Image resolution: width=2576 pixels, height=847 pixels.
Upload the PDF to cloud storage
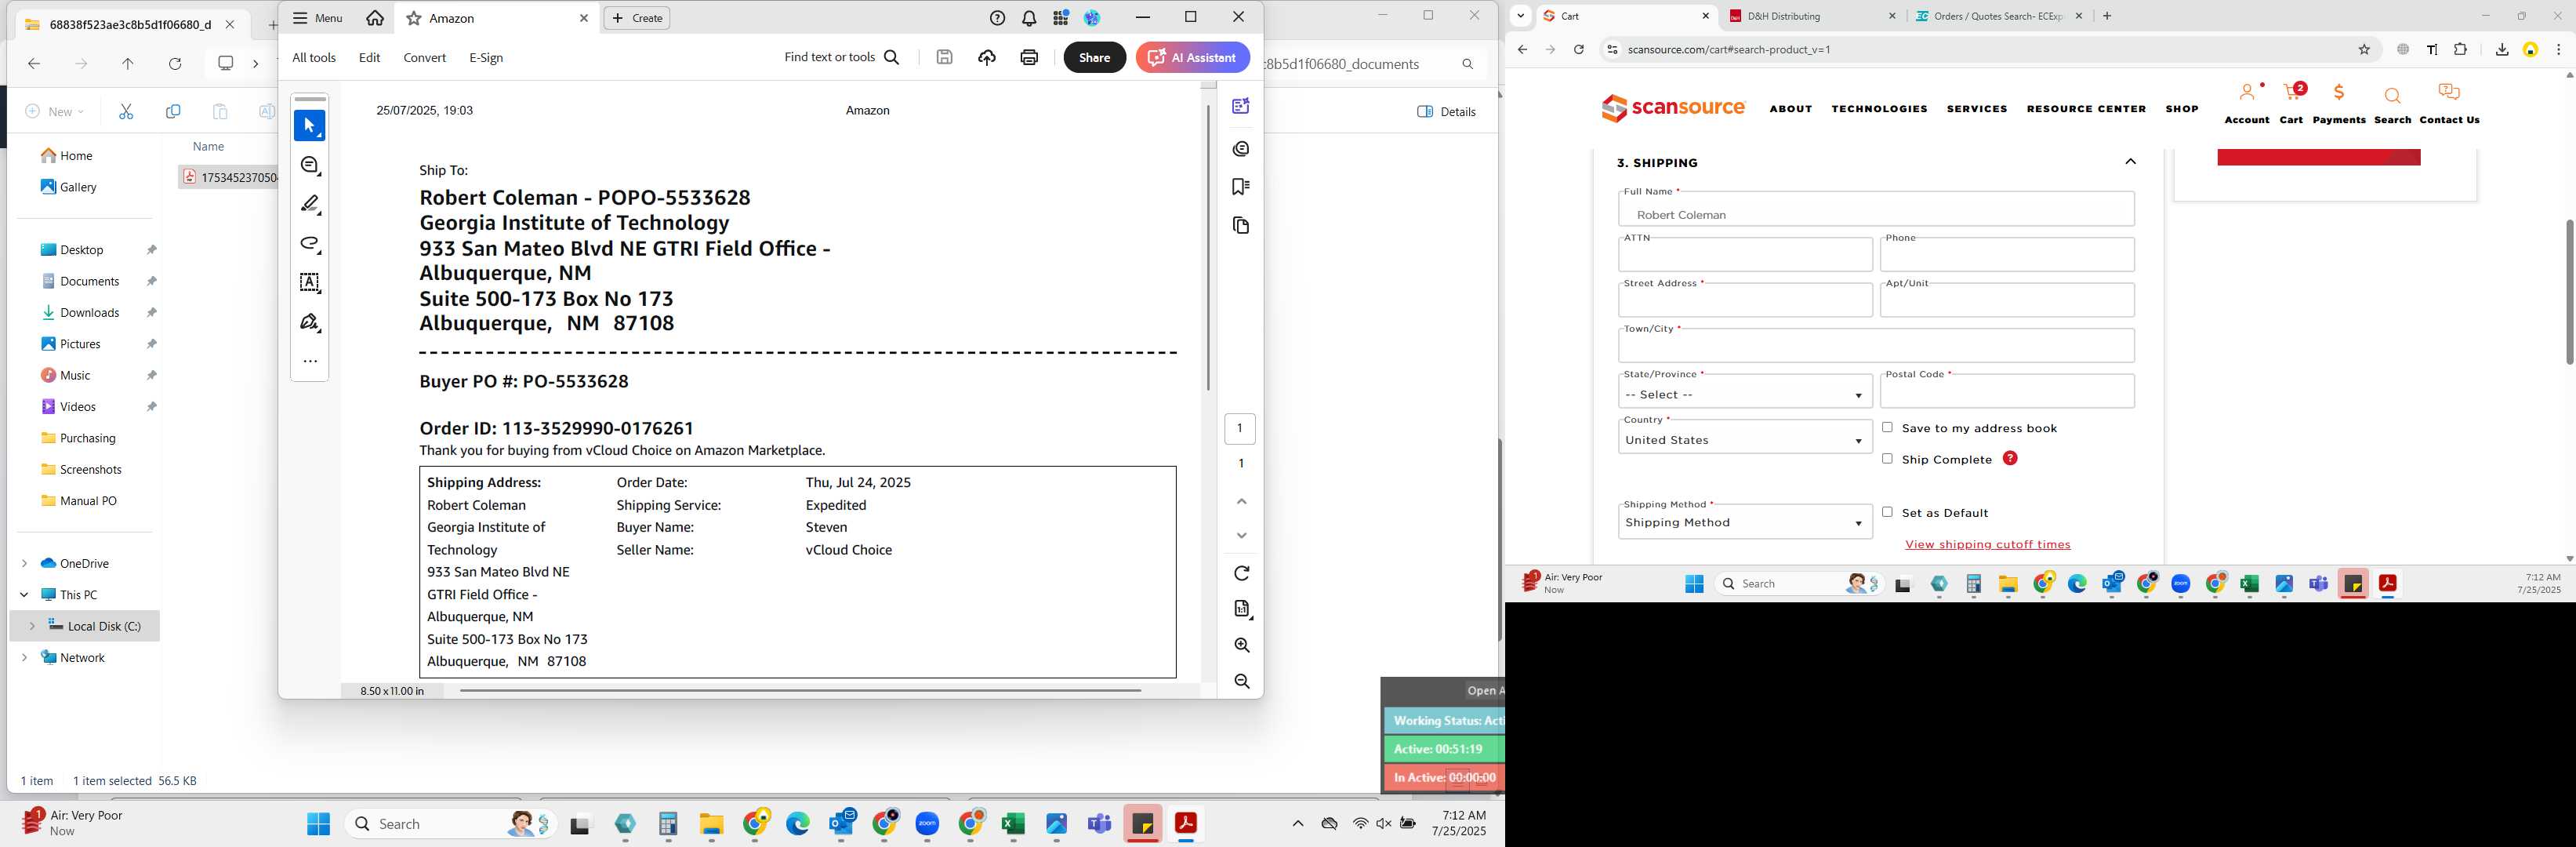point(987,57)
